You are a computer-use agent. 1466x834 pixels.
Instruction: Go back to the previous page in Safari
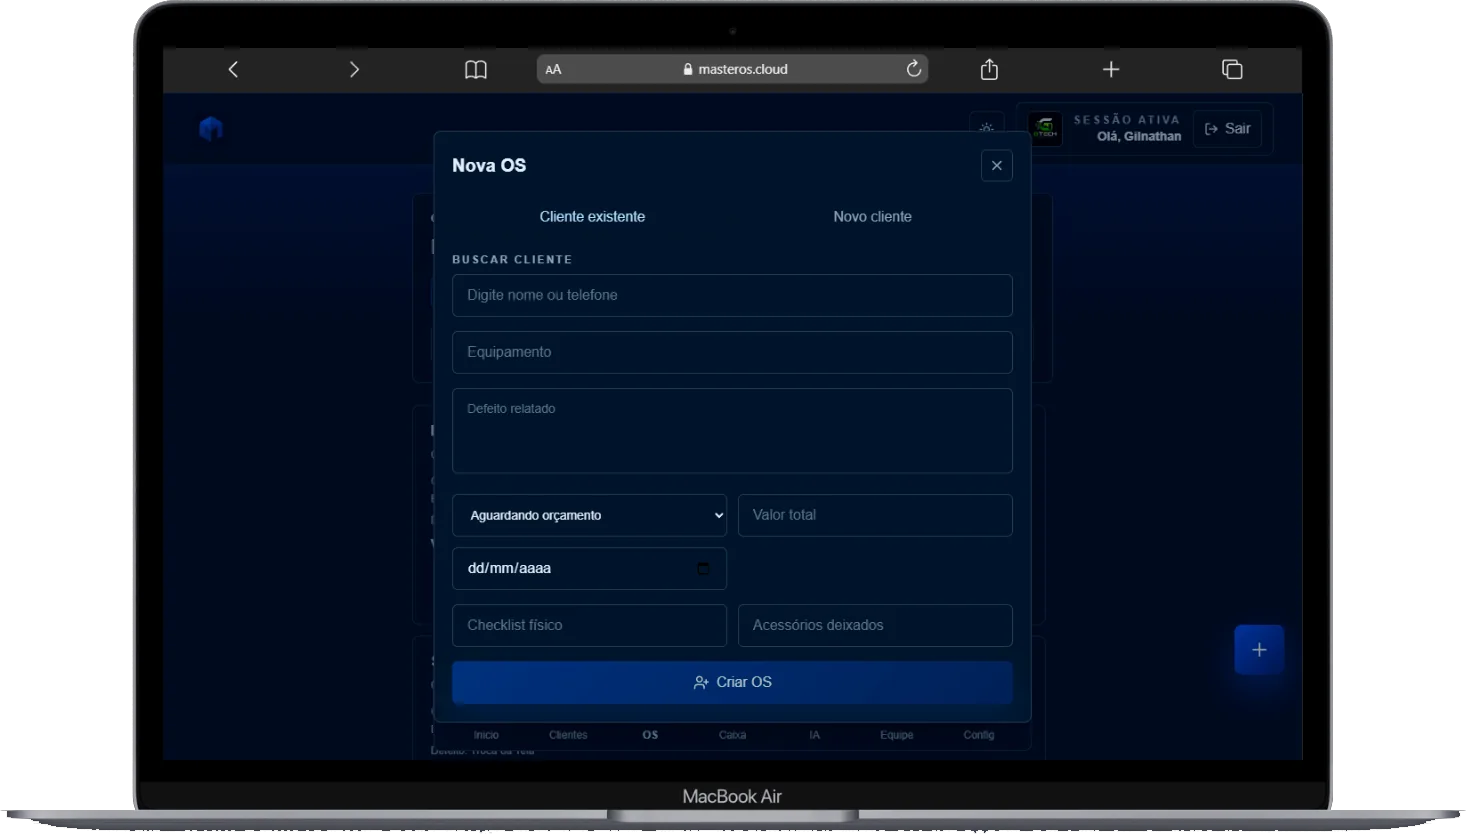click(233, 69)
